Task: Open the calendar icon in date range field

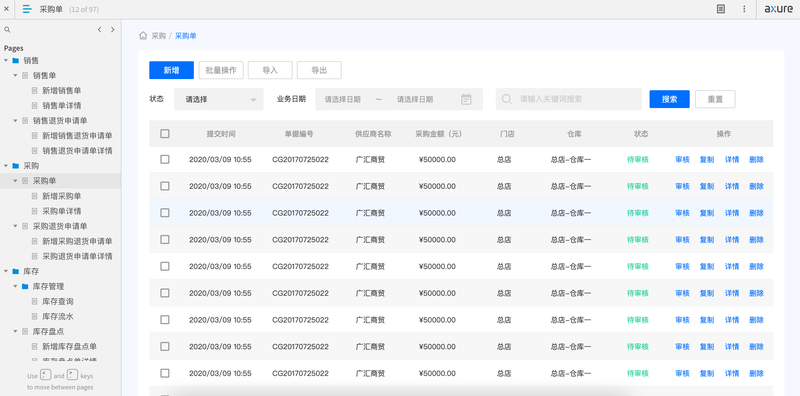Action: [466, 99]
